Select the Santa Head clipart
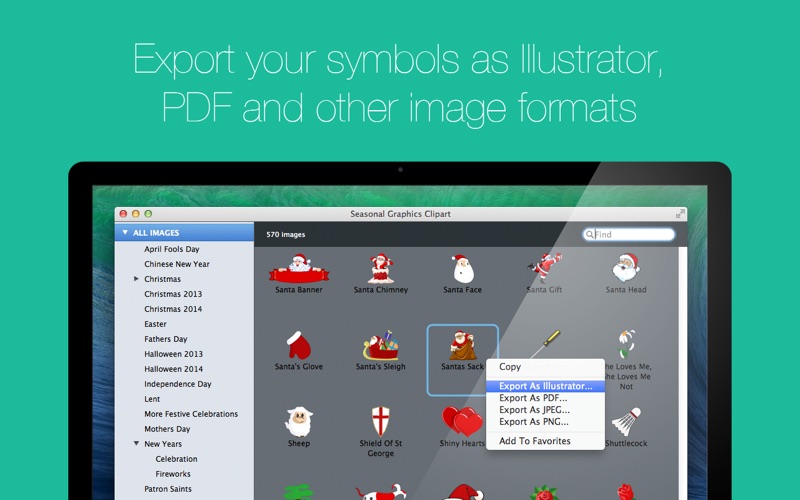The width and height of the screenshot is (800, 500). click(626, 268)
